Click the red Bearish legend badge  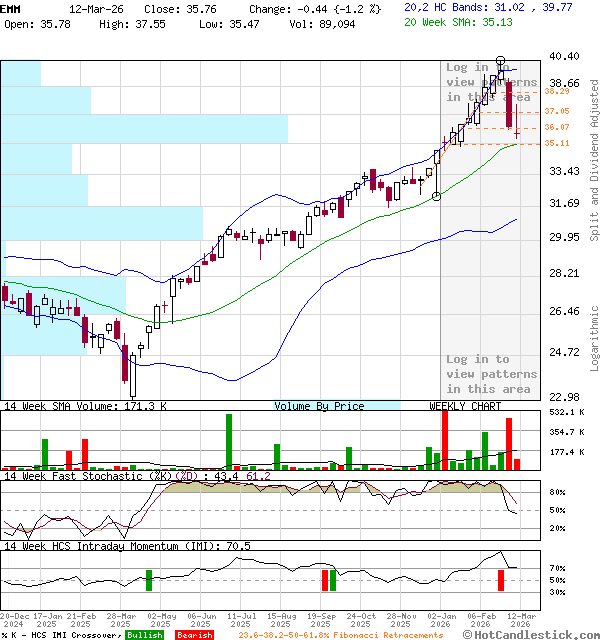tap(194, 635)
